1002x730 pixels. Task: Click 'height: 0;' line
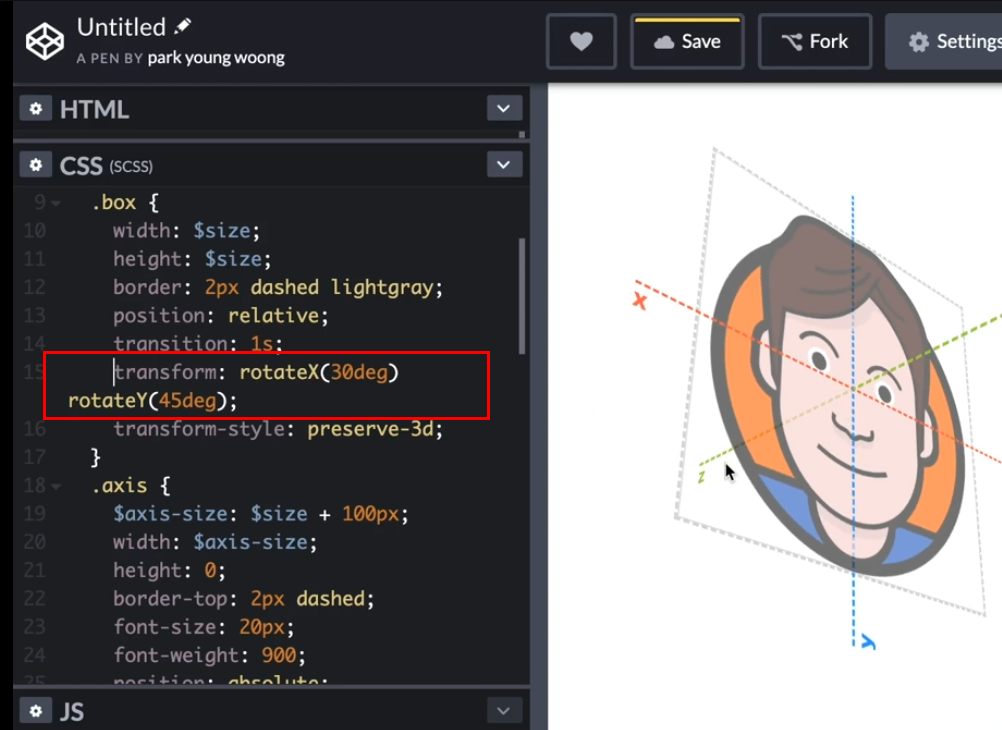(169, 570)
